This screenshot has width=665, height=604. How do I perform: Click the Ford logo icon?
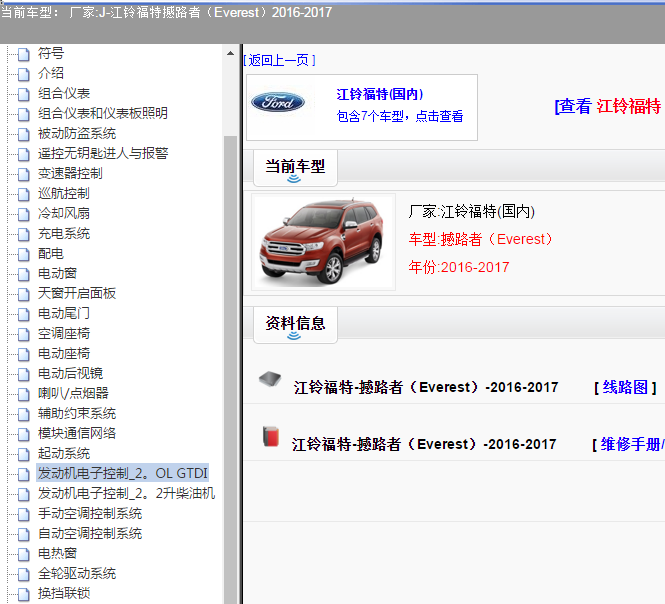tap(278, 102)
